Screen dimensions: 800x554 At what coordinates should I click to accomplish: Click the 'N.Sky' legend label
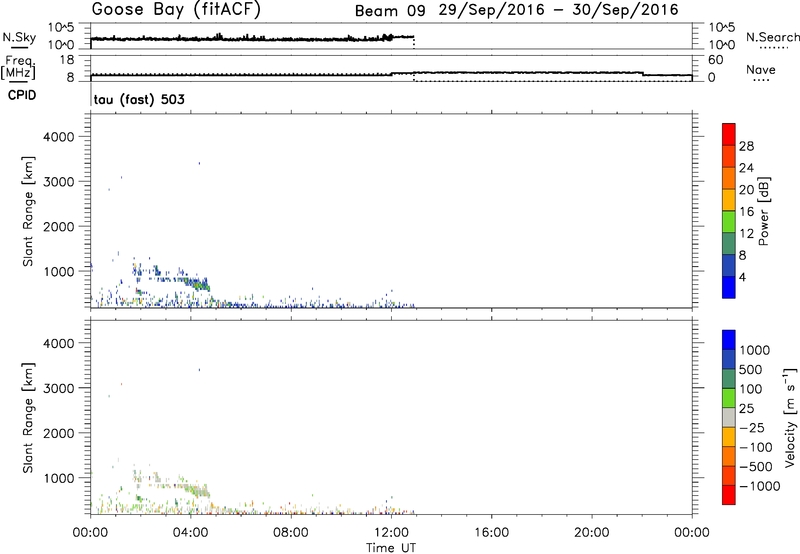pyautogui.click(x=19, y=37)
